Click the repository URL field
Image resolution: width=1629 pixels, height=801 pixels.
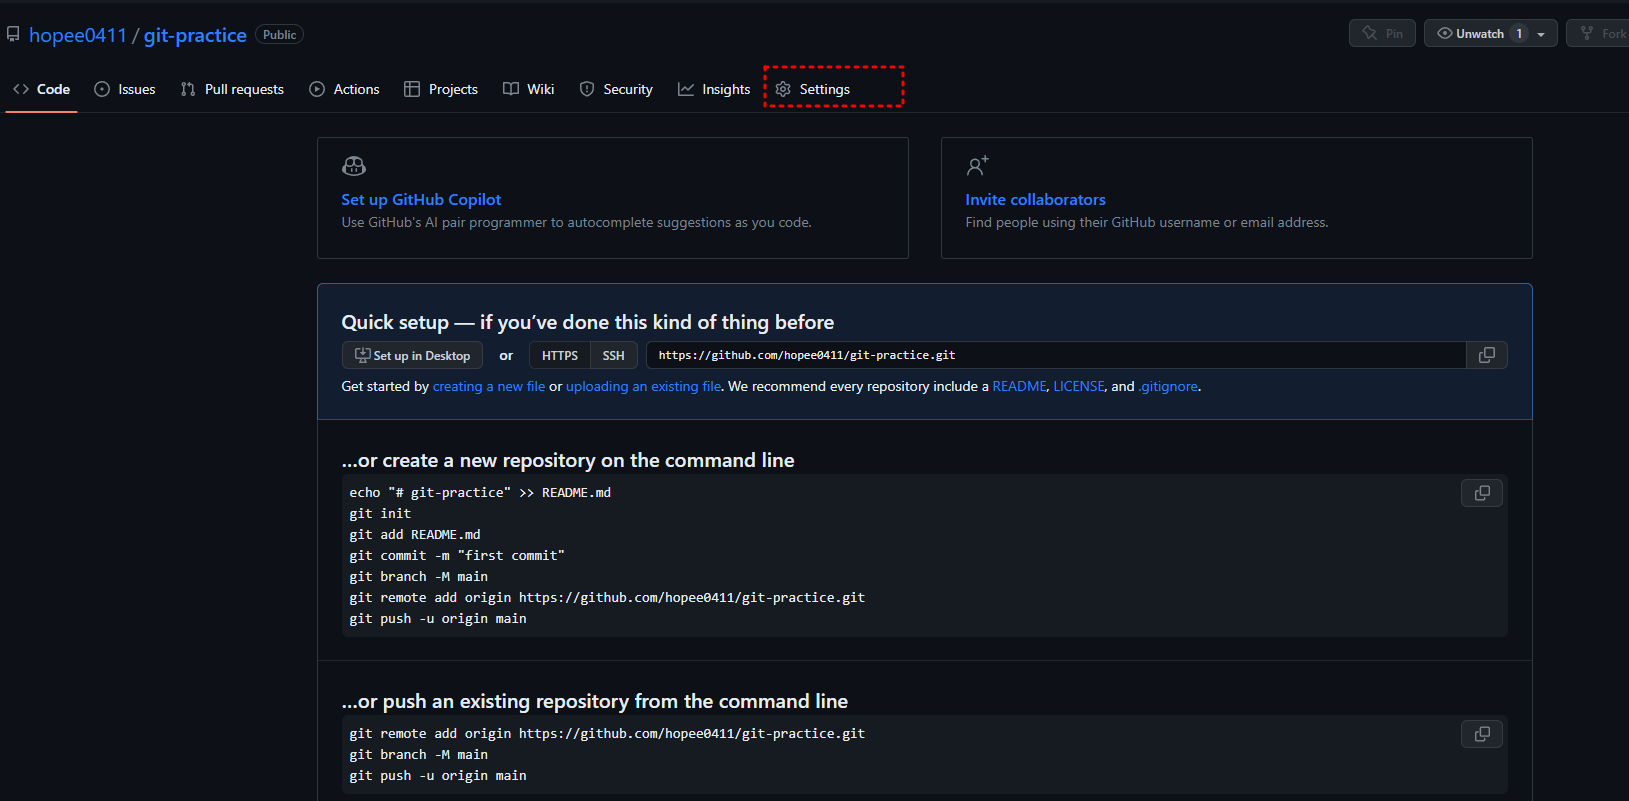pos(1056,355)
